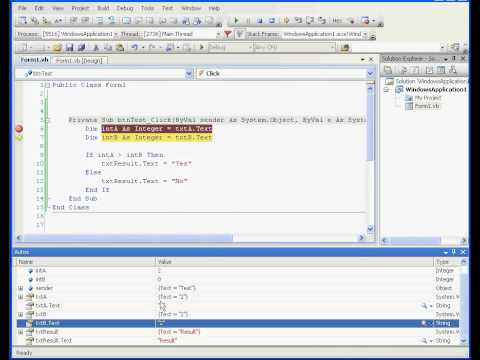Click the red thread filter flag icon
The image size is (480, 360).
(228, 34)
